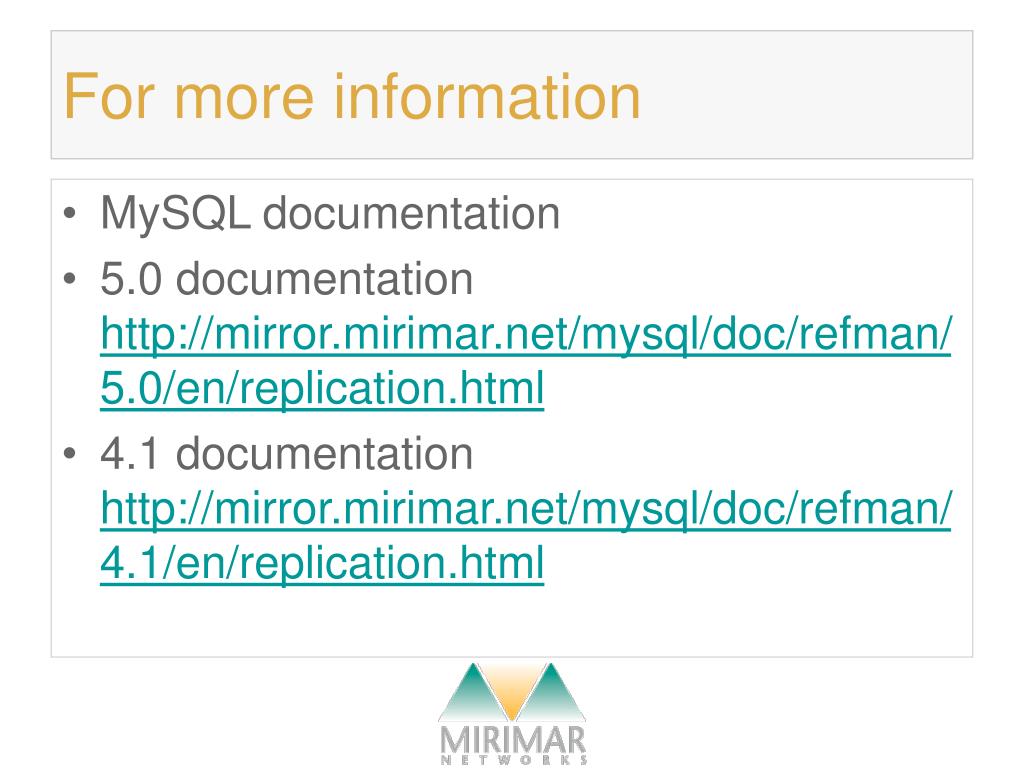The width and height of the screenshot is (1024, 768).
Task: Click the NETWORKS text beneath the logo
Action: [513, 760]
